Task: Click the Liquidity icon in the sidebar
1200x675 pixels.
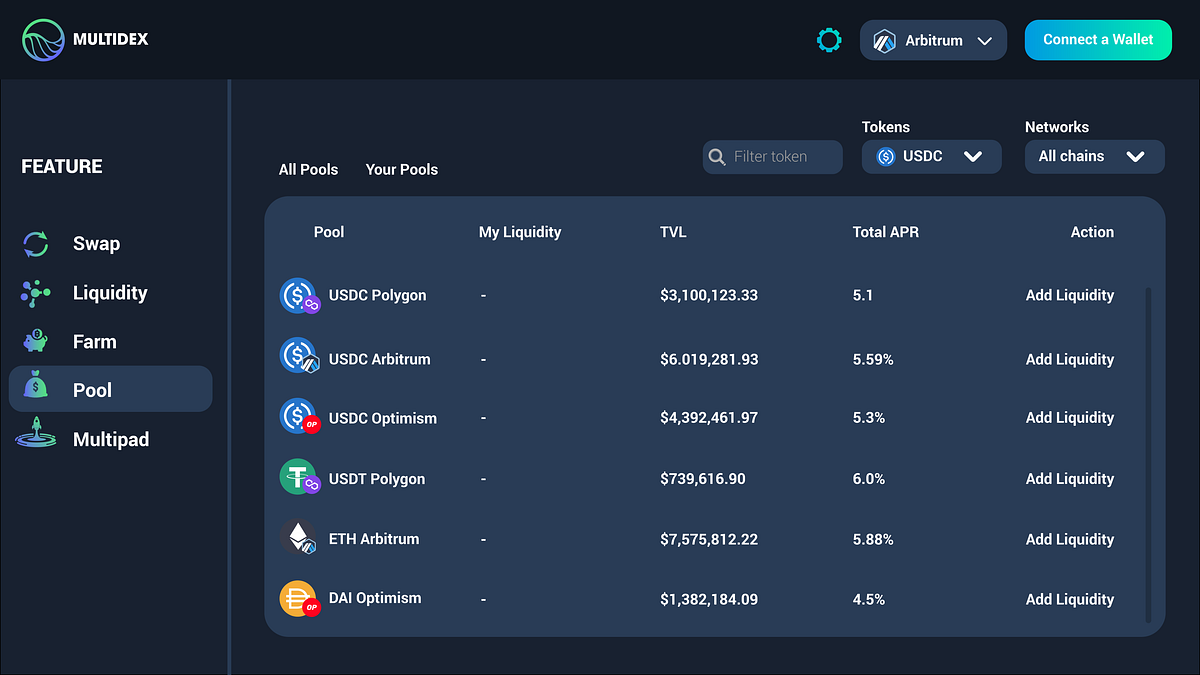Action: 35,292
